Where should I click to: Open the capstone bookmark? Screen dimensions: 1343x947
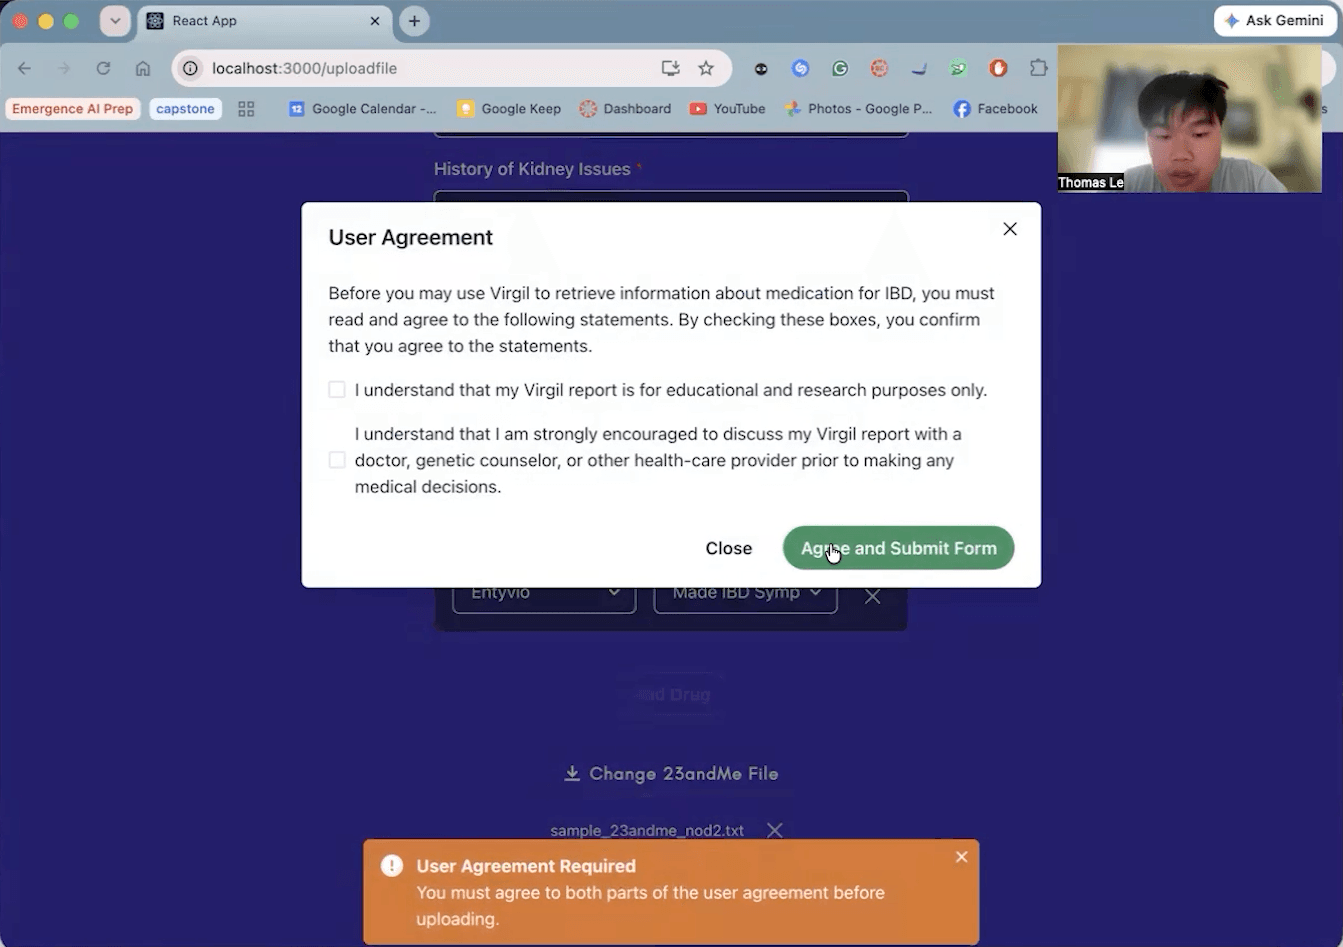click(185, 109)
